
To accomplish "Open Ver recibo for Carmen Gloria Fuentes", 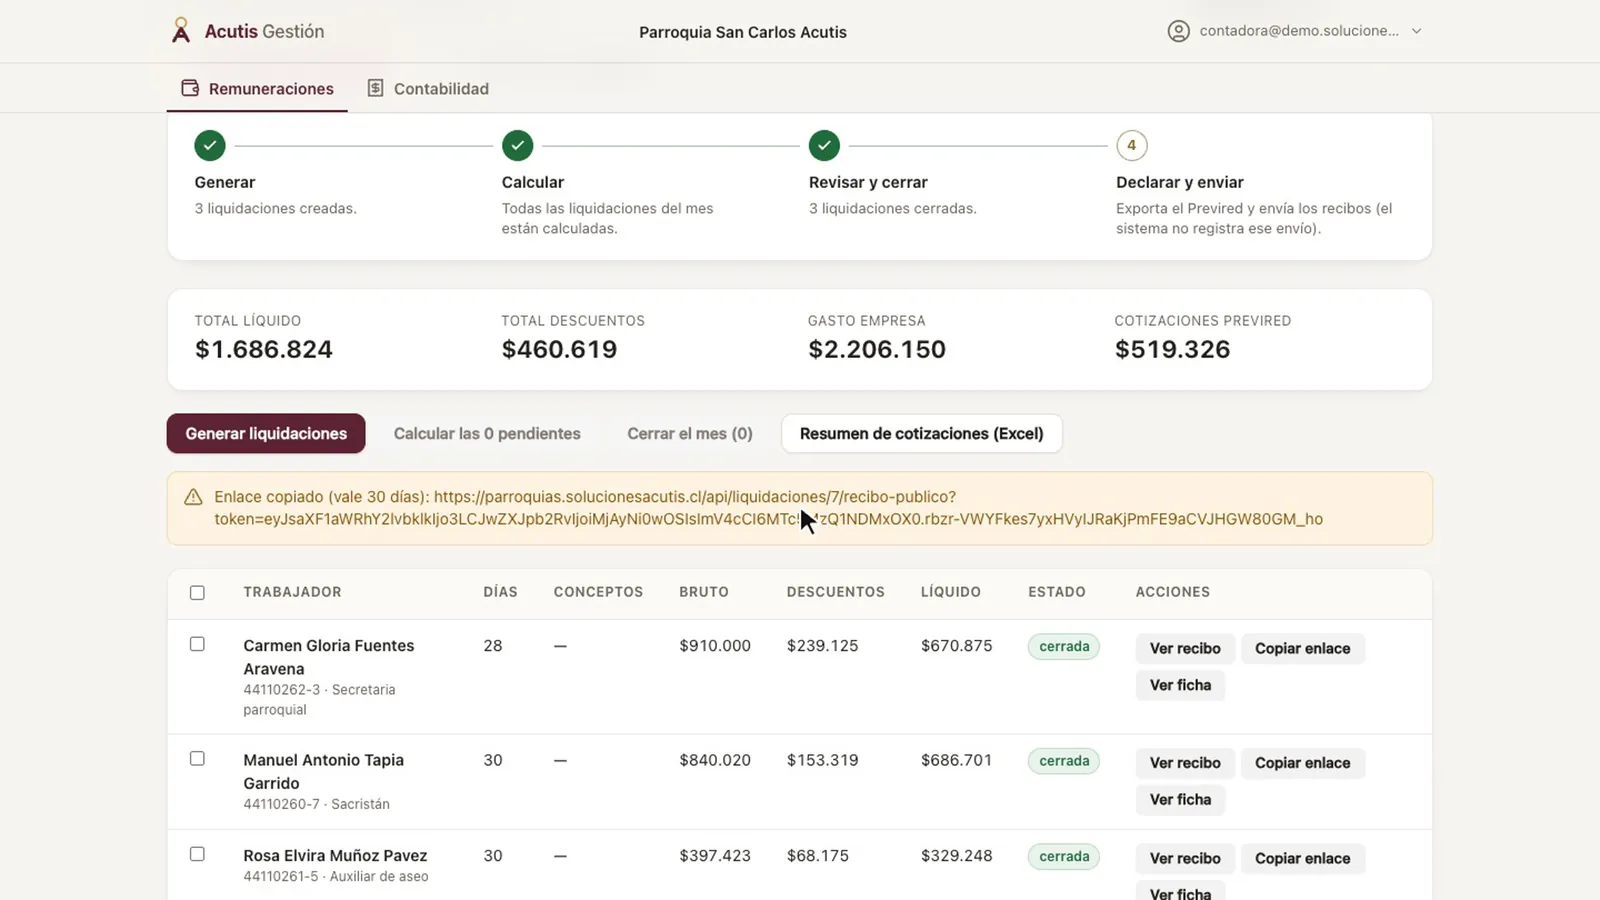I will (x=1185, y=648).
